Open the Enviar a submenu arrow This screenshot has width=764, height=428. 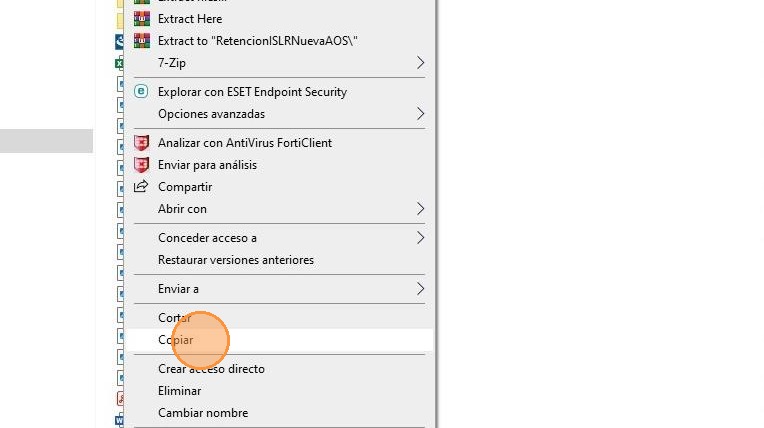pos(421,289)
